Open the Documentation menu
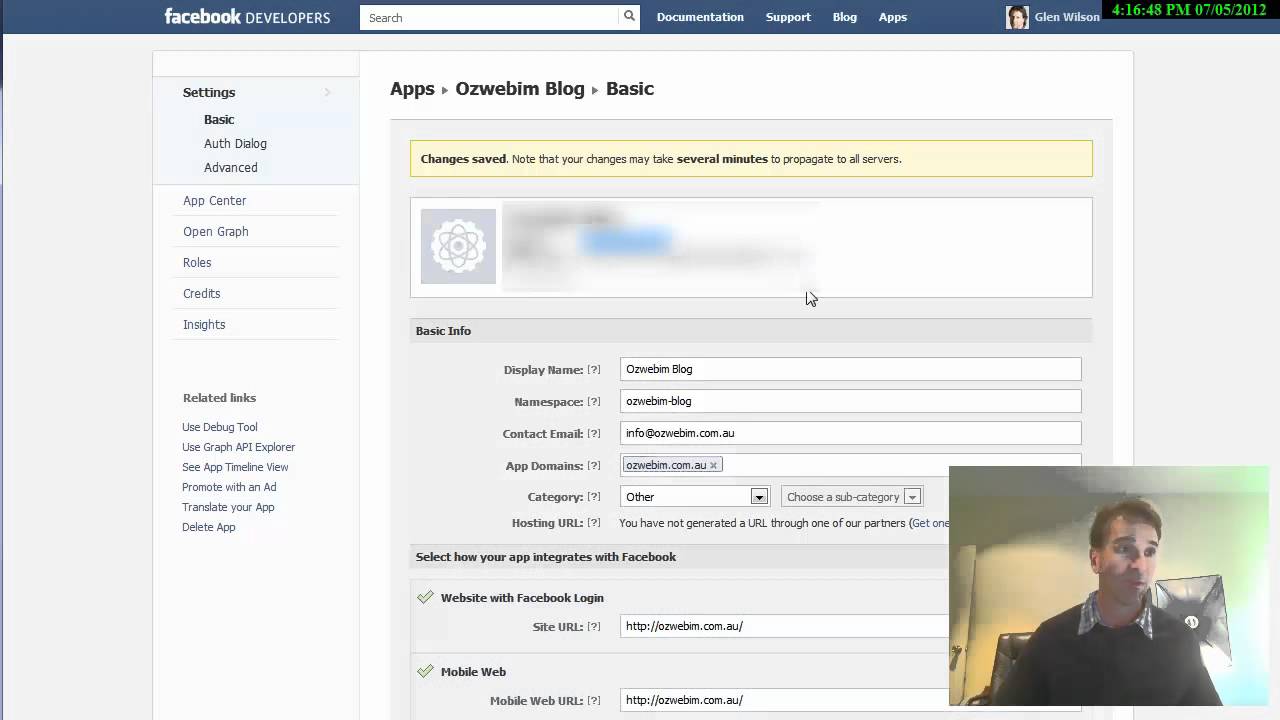 [x=700, y=17]
